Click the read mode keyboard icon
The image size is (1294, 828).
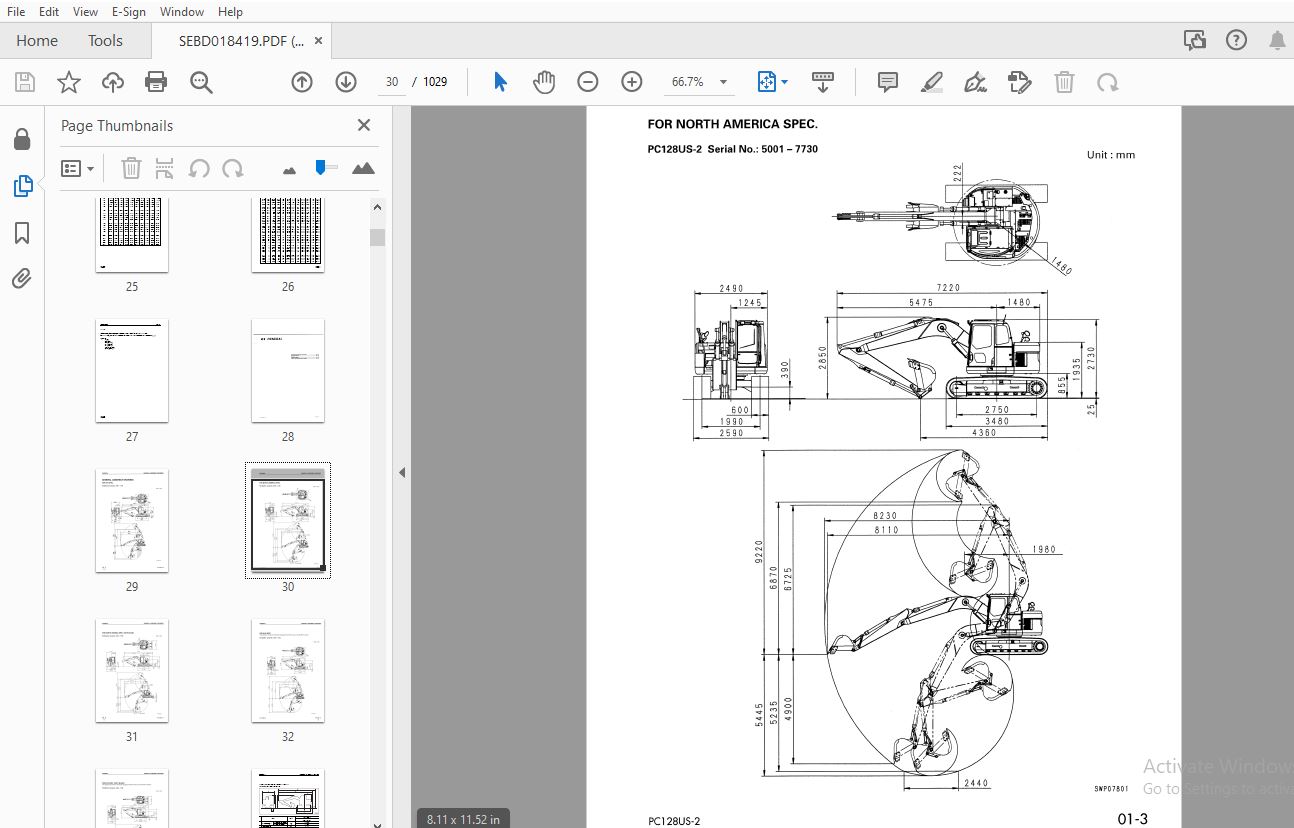click(823, 82)
